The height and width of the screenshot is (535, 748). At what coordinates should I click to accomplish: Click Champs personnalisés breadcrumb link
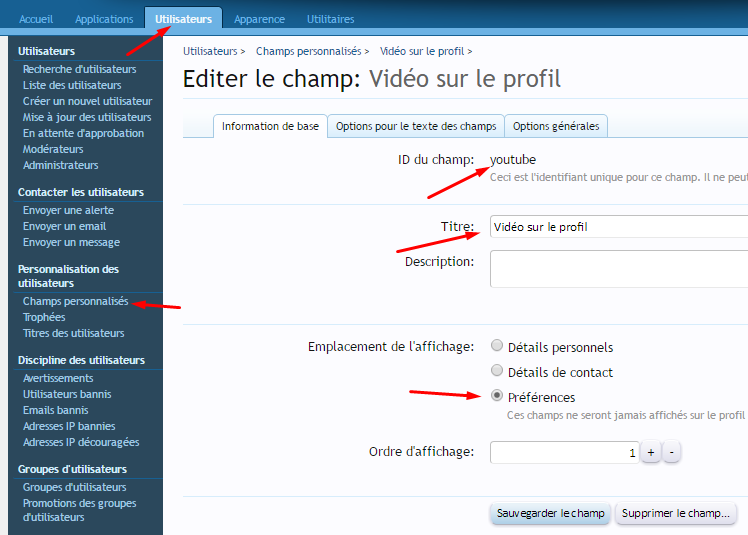click(x=308, y=51)
